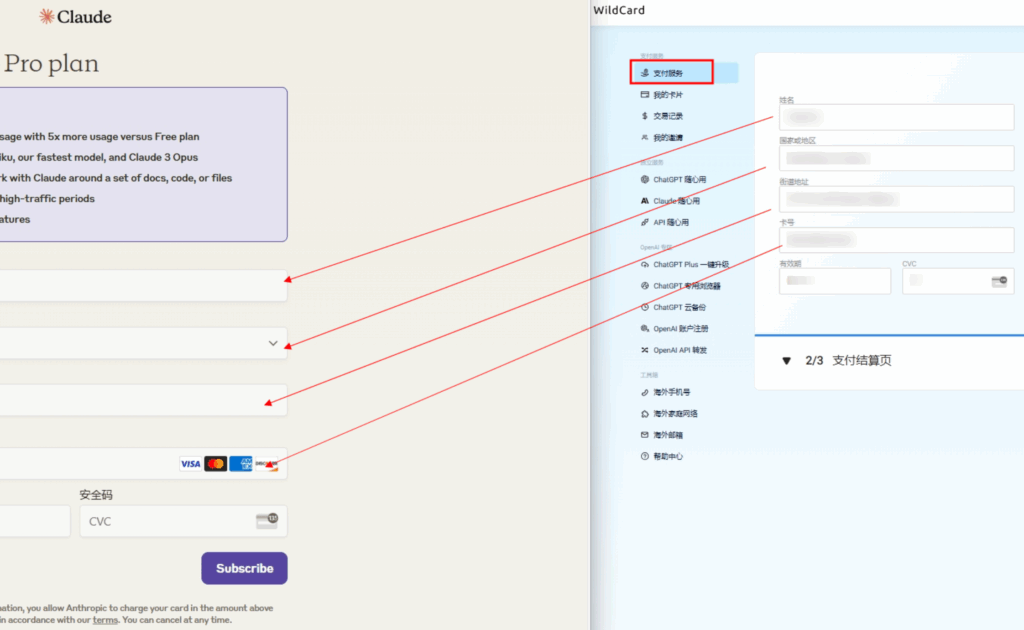Click the 海外手机号 link icon
Image resolution: width=1024 pixels, height=630 pixels.
tap(645, 392)
